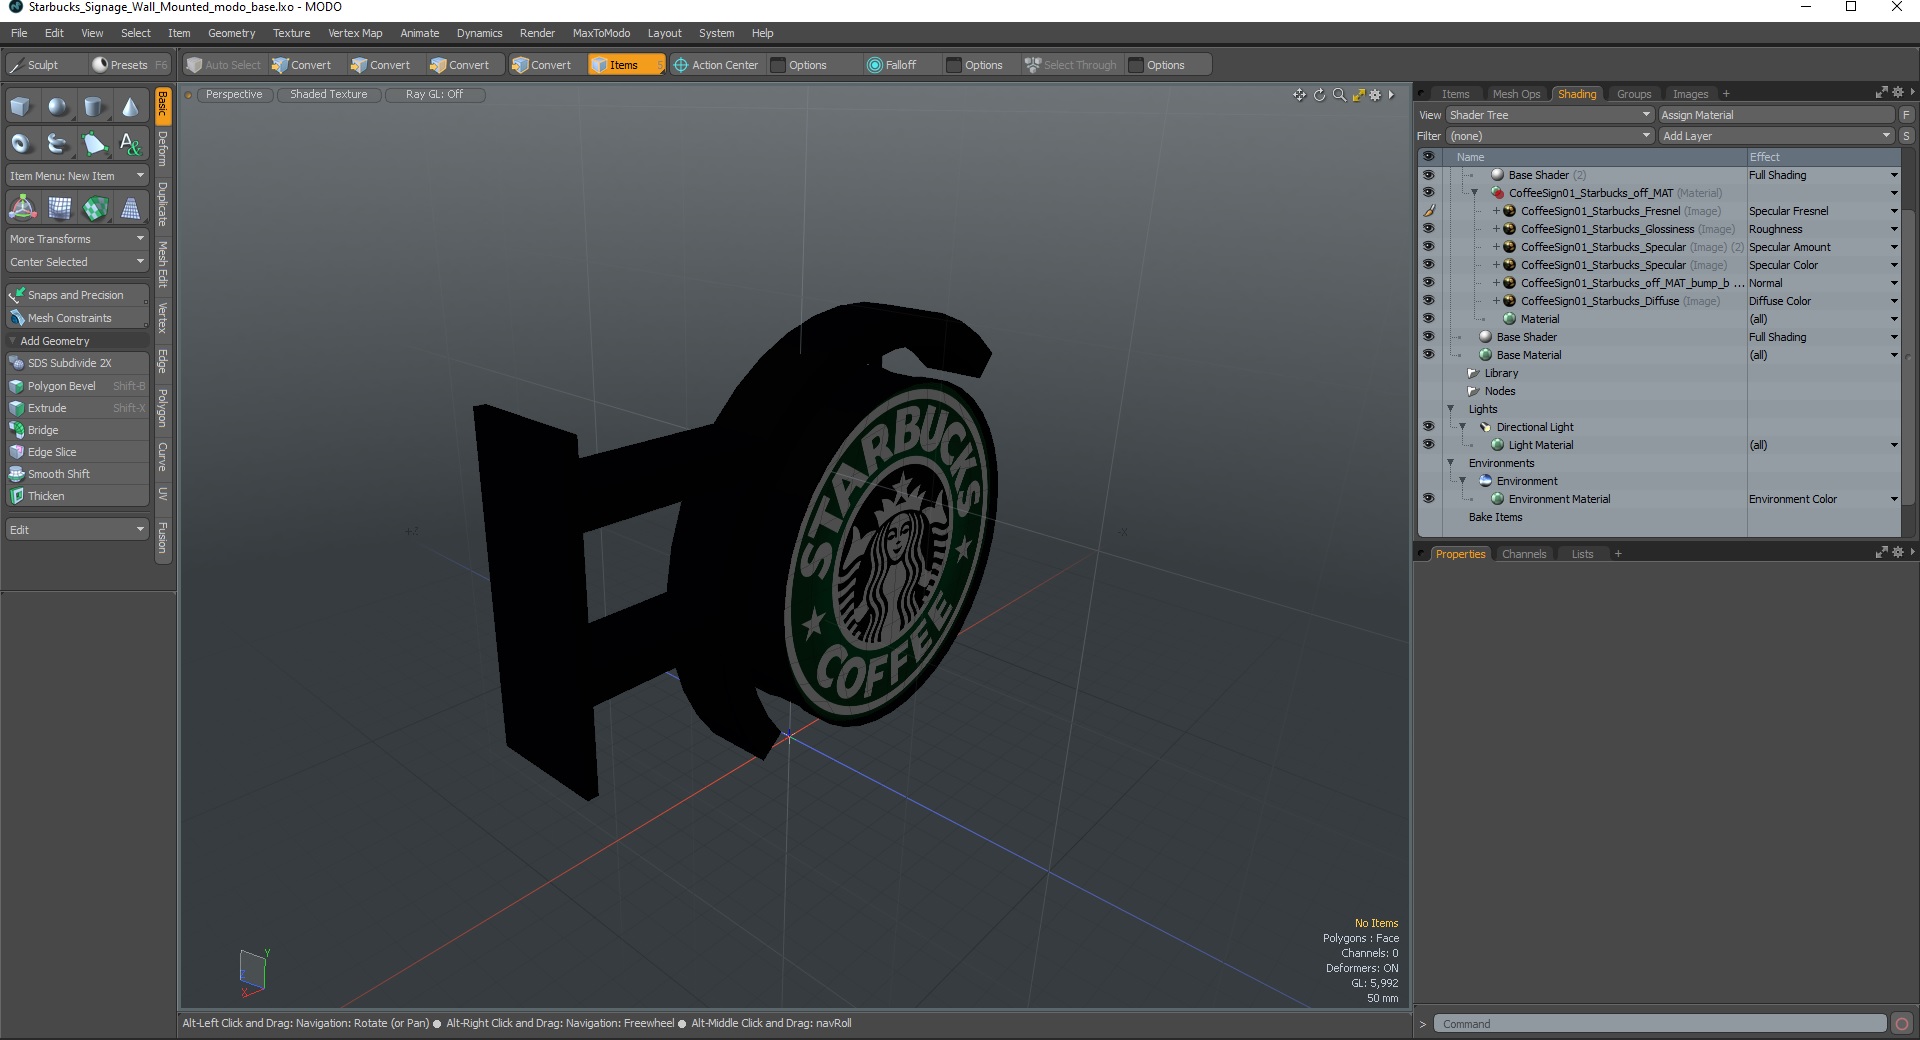Click viewport maximize toggle icon
This screenshot has height=1040, width=1920.
point(1358,95)
